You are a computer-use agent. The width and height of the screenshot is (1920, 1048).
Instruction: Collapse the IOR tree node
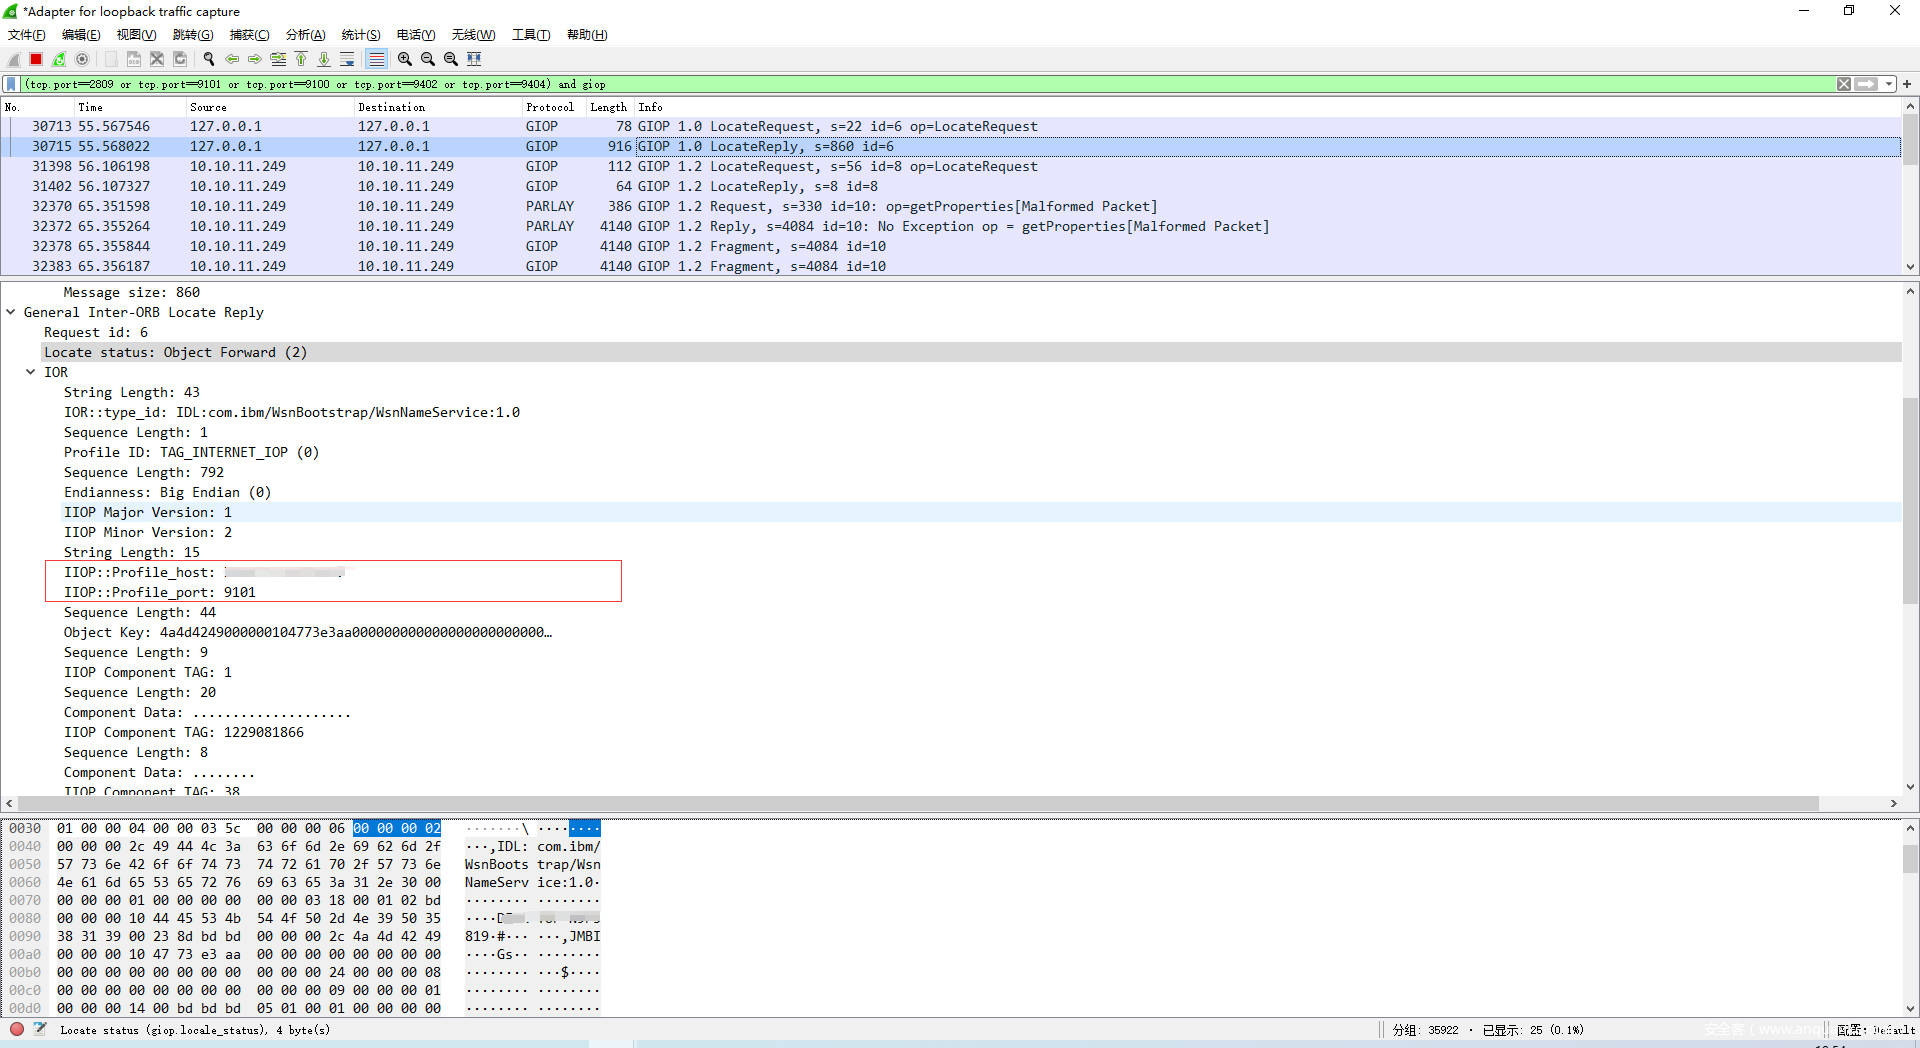coord(31,372)
